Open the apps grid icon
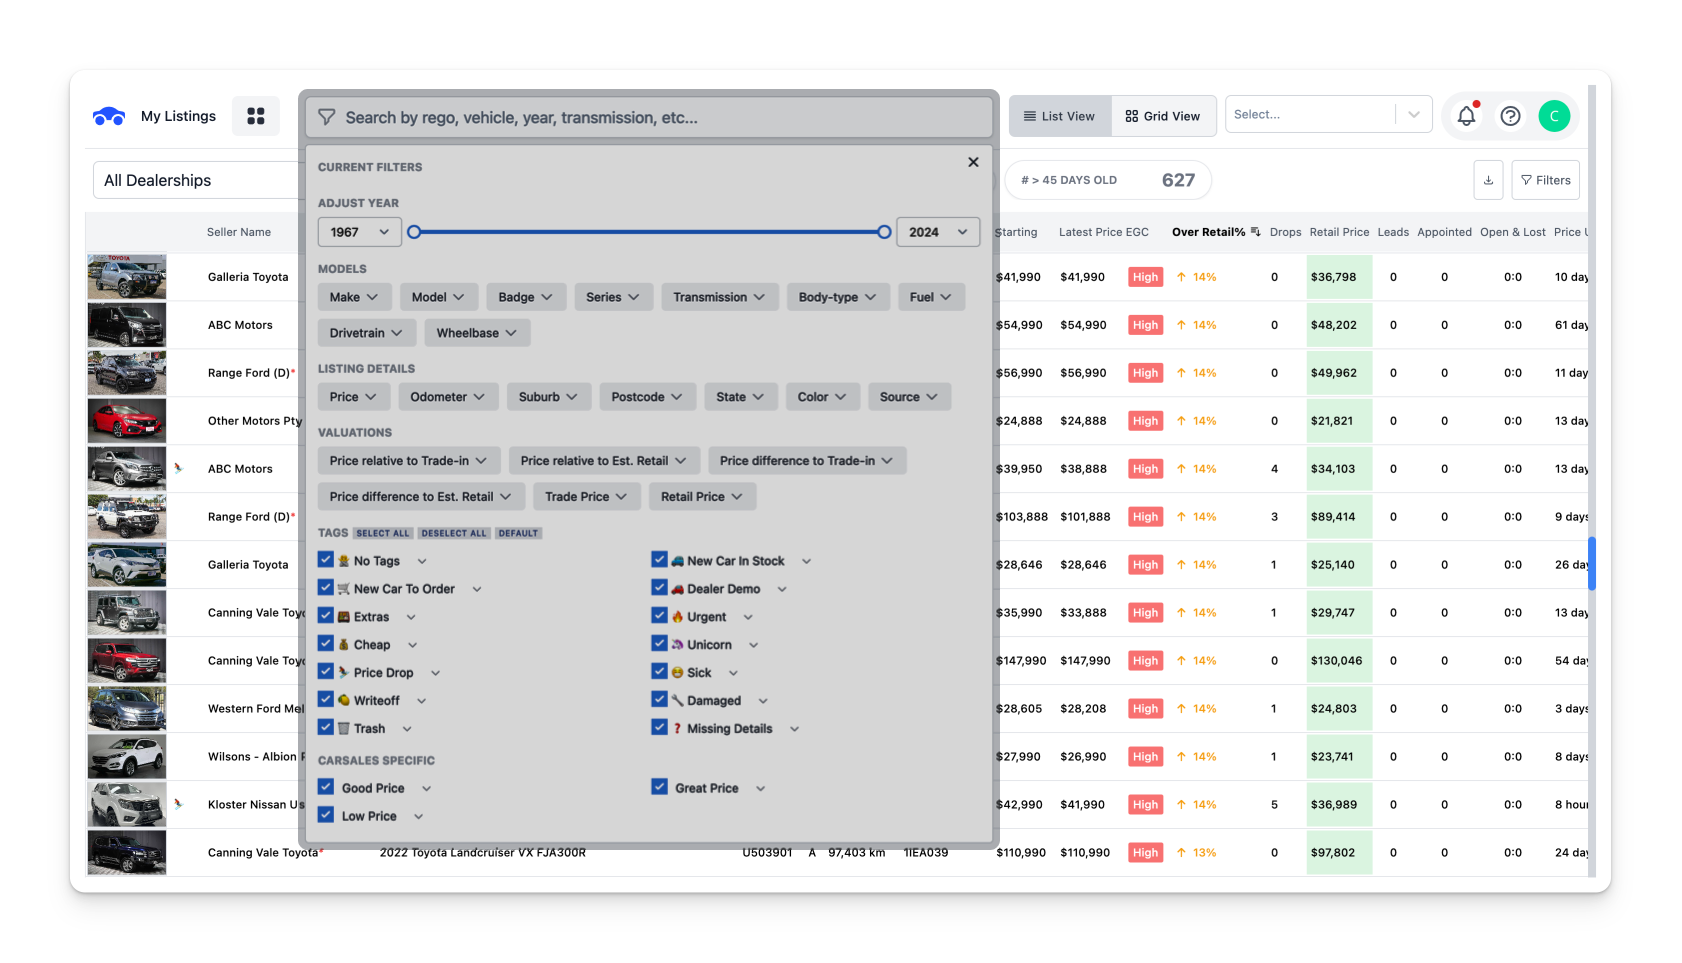The width and height of the screenshot is (1682, 963). [256, 116]
